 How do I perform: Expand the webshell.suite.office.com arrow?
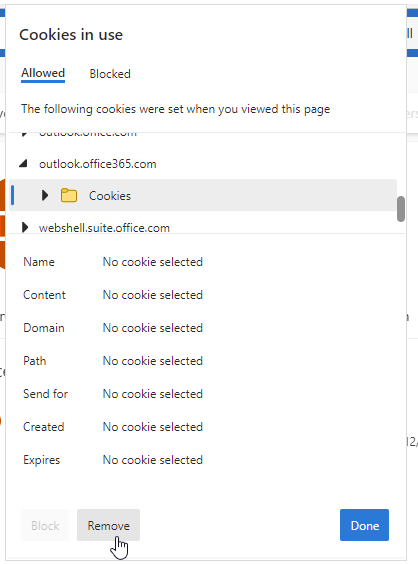tap(25, 227)
